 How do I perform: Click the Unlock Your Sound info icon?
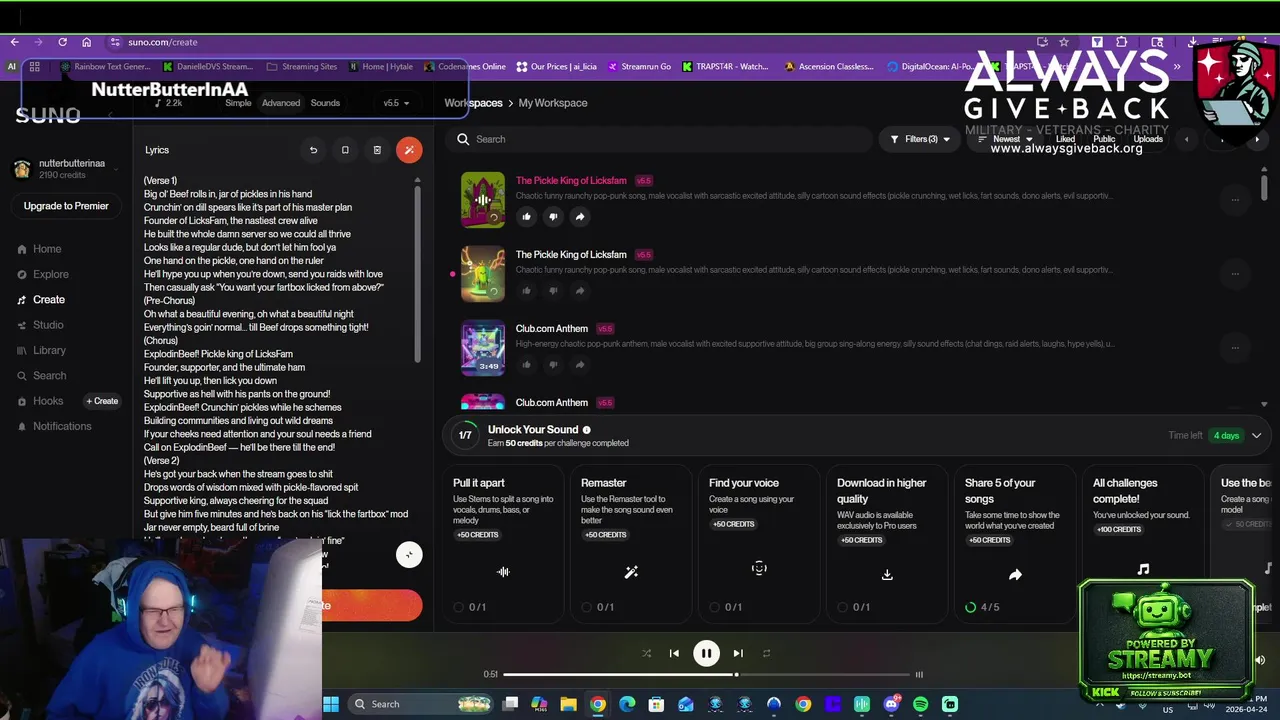click(x=587, y=430)
